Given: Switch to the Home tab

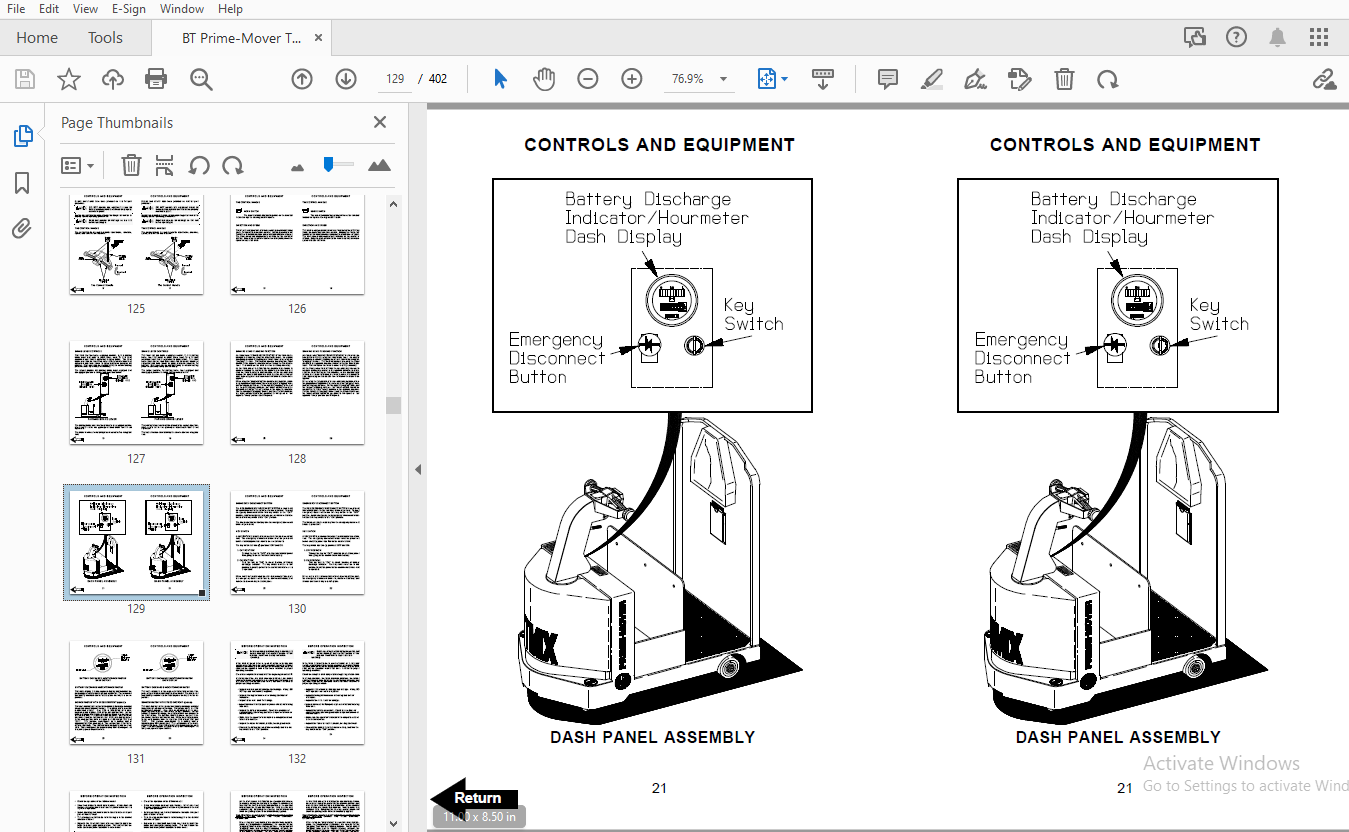Looking at the screenshot, I should tap(37, 38).
